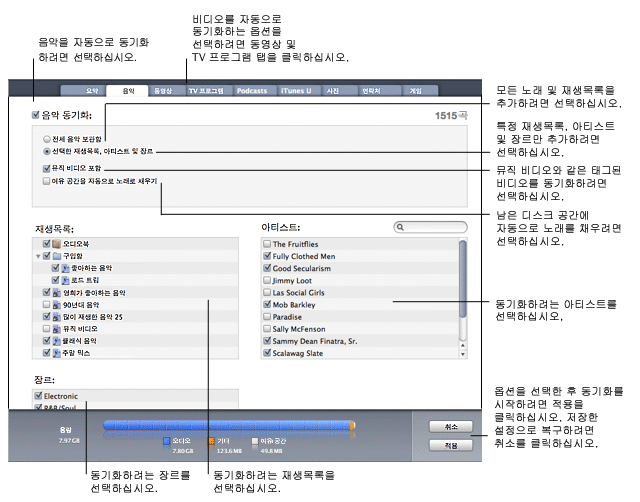Click the artist list scroll-down arrow
640x502 pixels.
(462, 354)
